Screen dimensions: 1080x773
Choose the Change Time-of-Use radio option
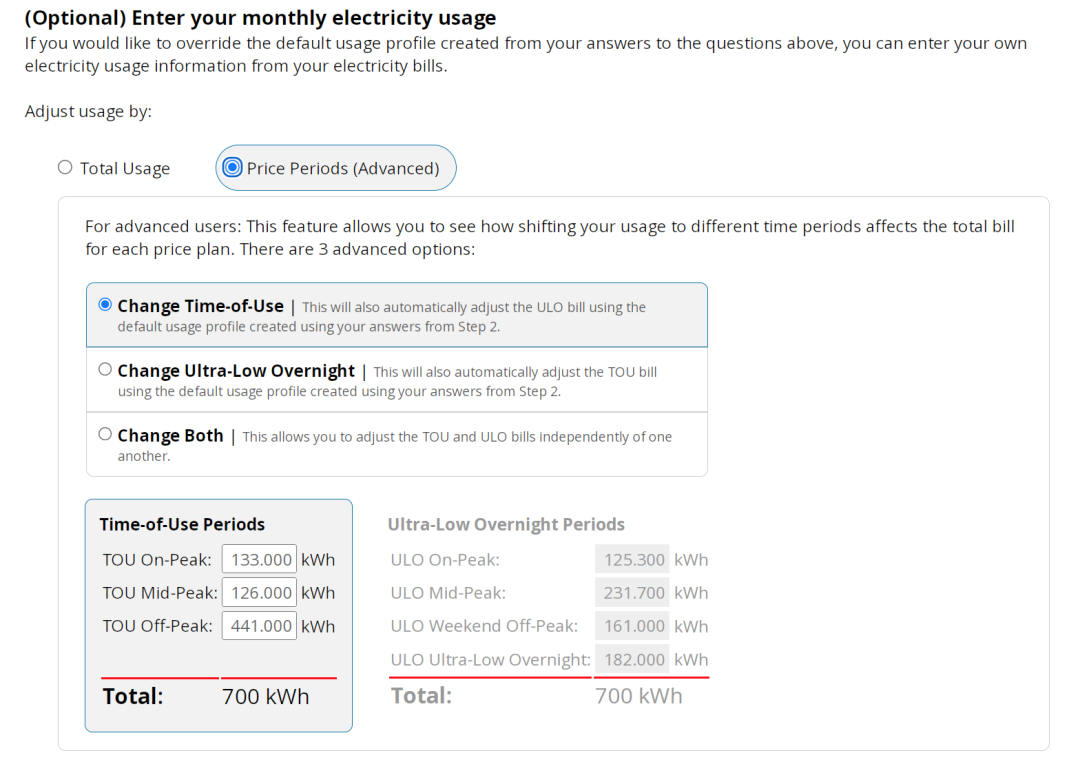(105, 305)
